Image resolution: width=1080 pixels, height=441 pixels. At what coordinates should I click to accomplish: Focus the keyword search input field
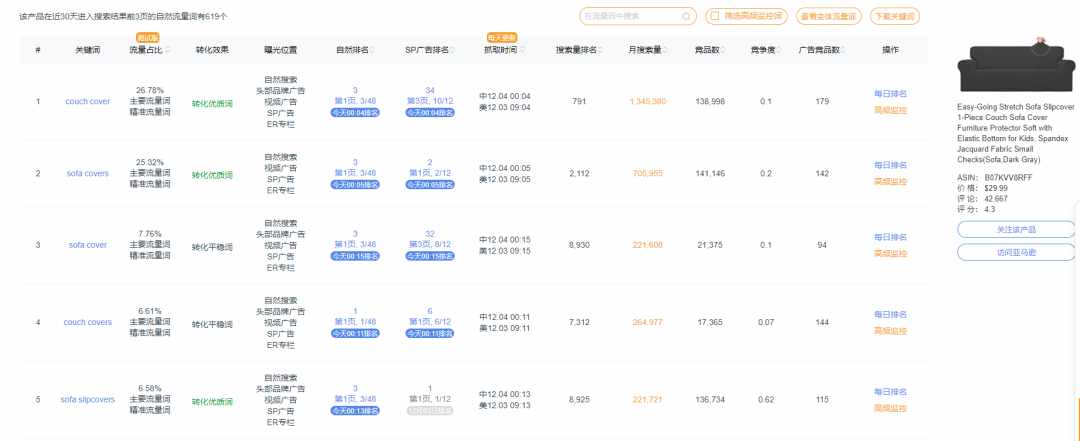(638, 16)
